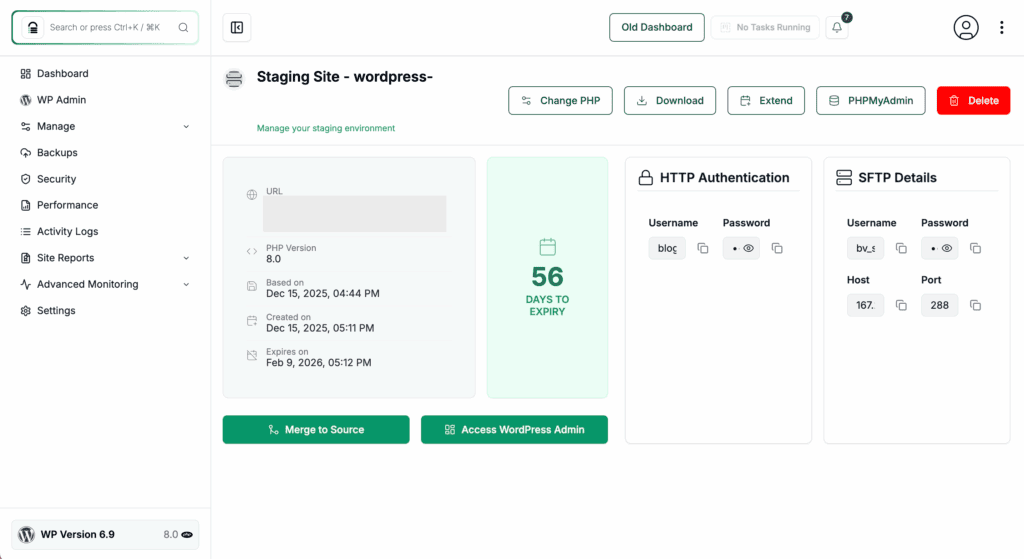Click the SFTP port value 288

pyautogui.click(x=940, y=305)
